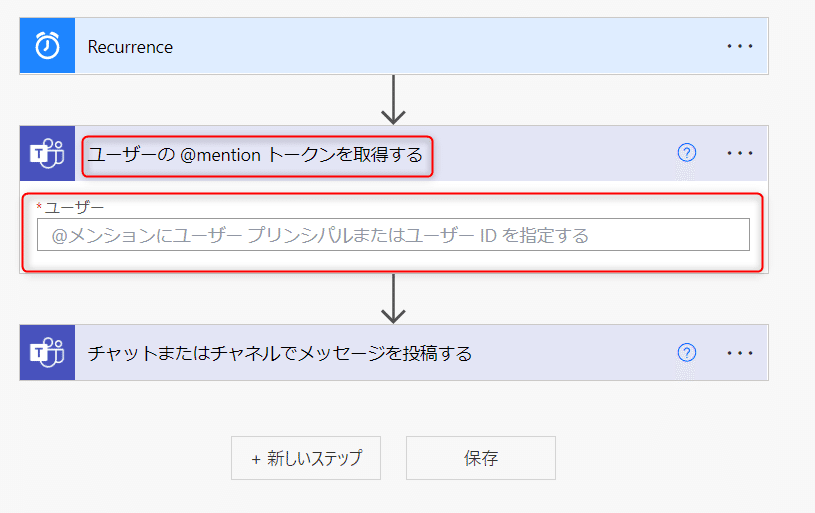Click the ＋ 新しいステップ button
Screen dimensions: 815x513
(306, 458)
